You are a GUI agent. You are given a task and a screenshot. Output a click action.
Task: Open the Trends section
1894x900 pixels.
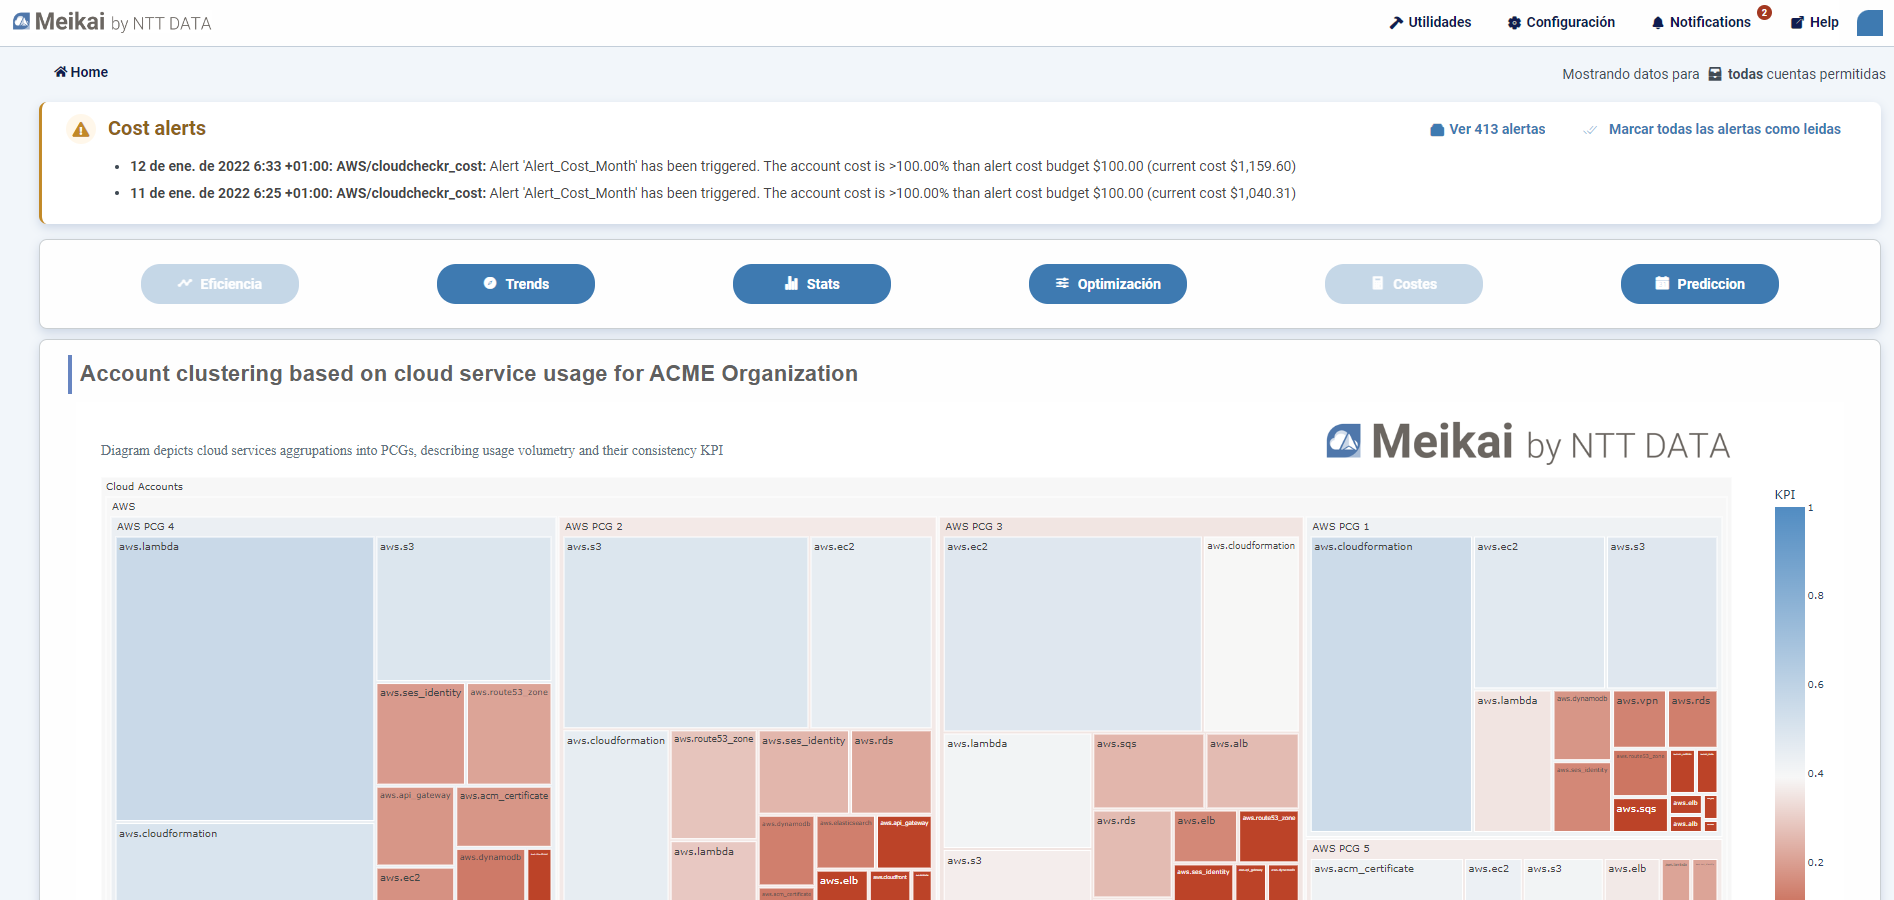516,284
